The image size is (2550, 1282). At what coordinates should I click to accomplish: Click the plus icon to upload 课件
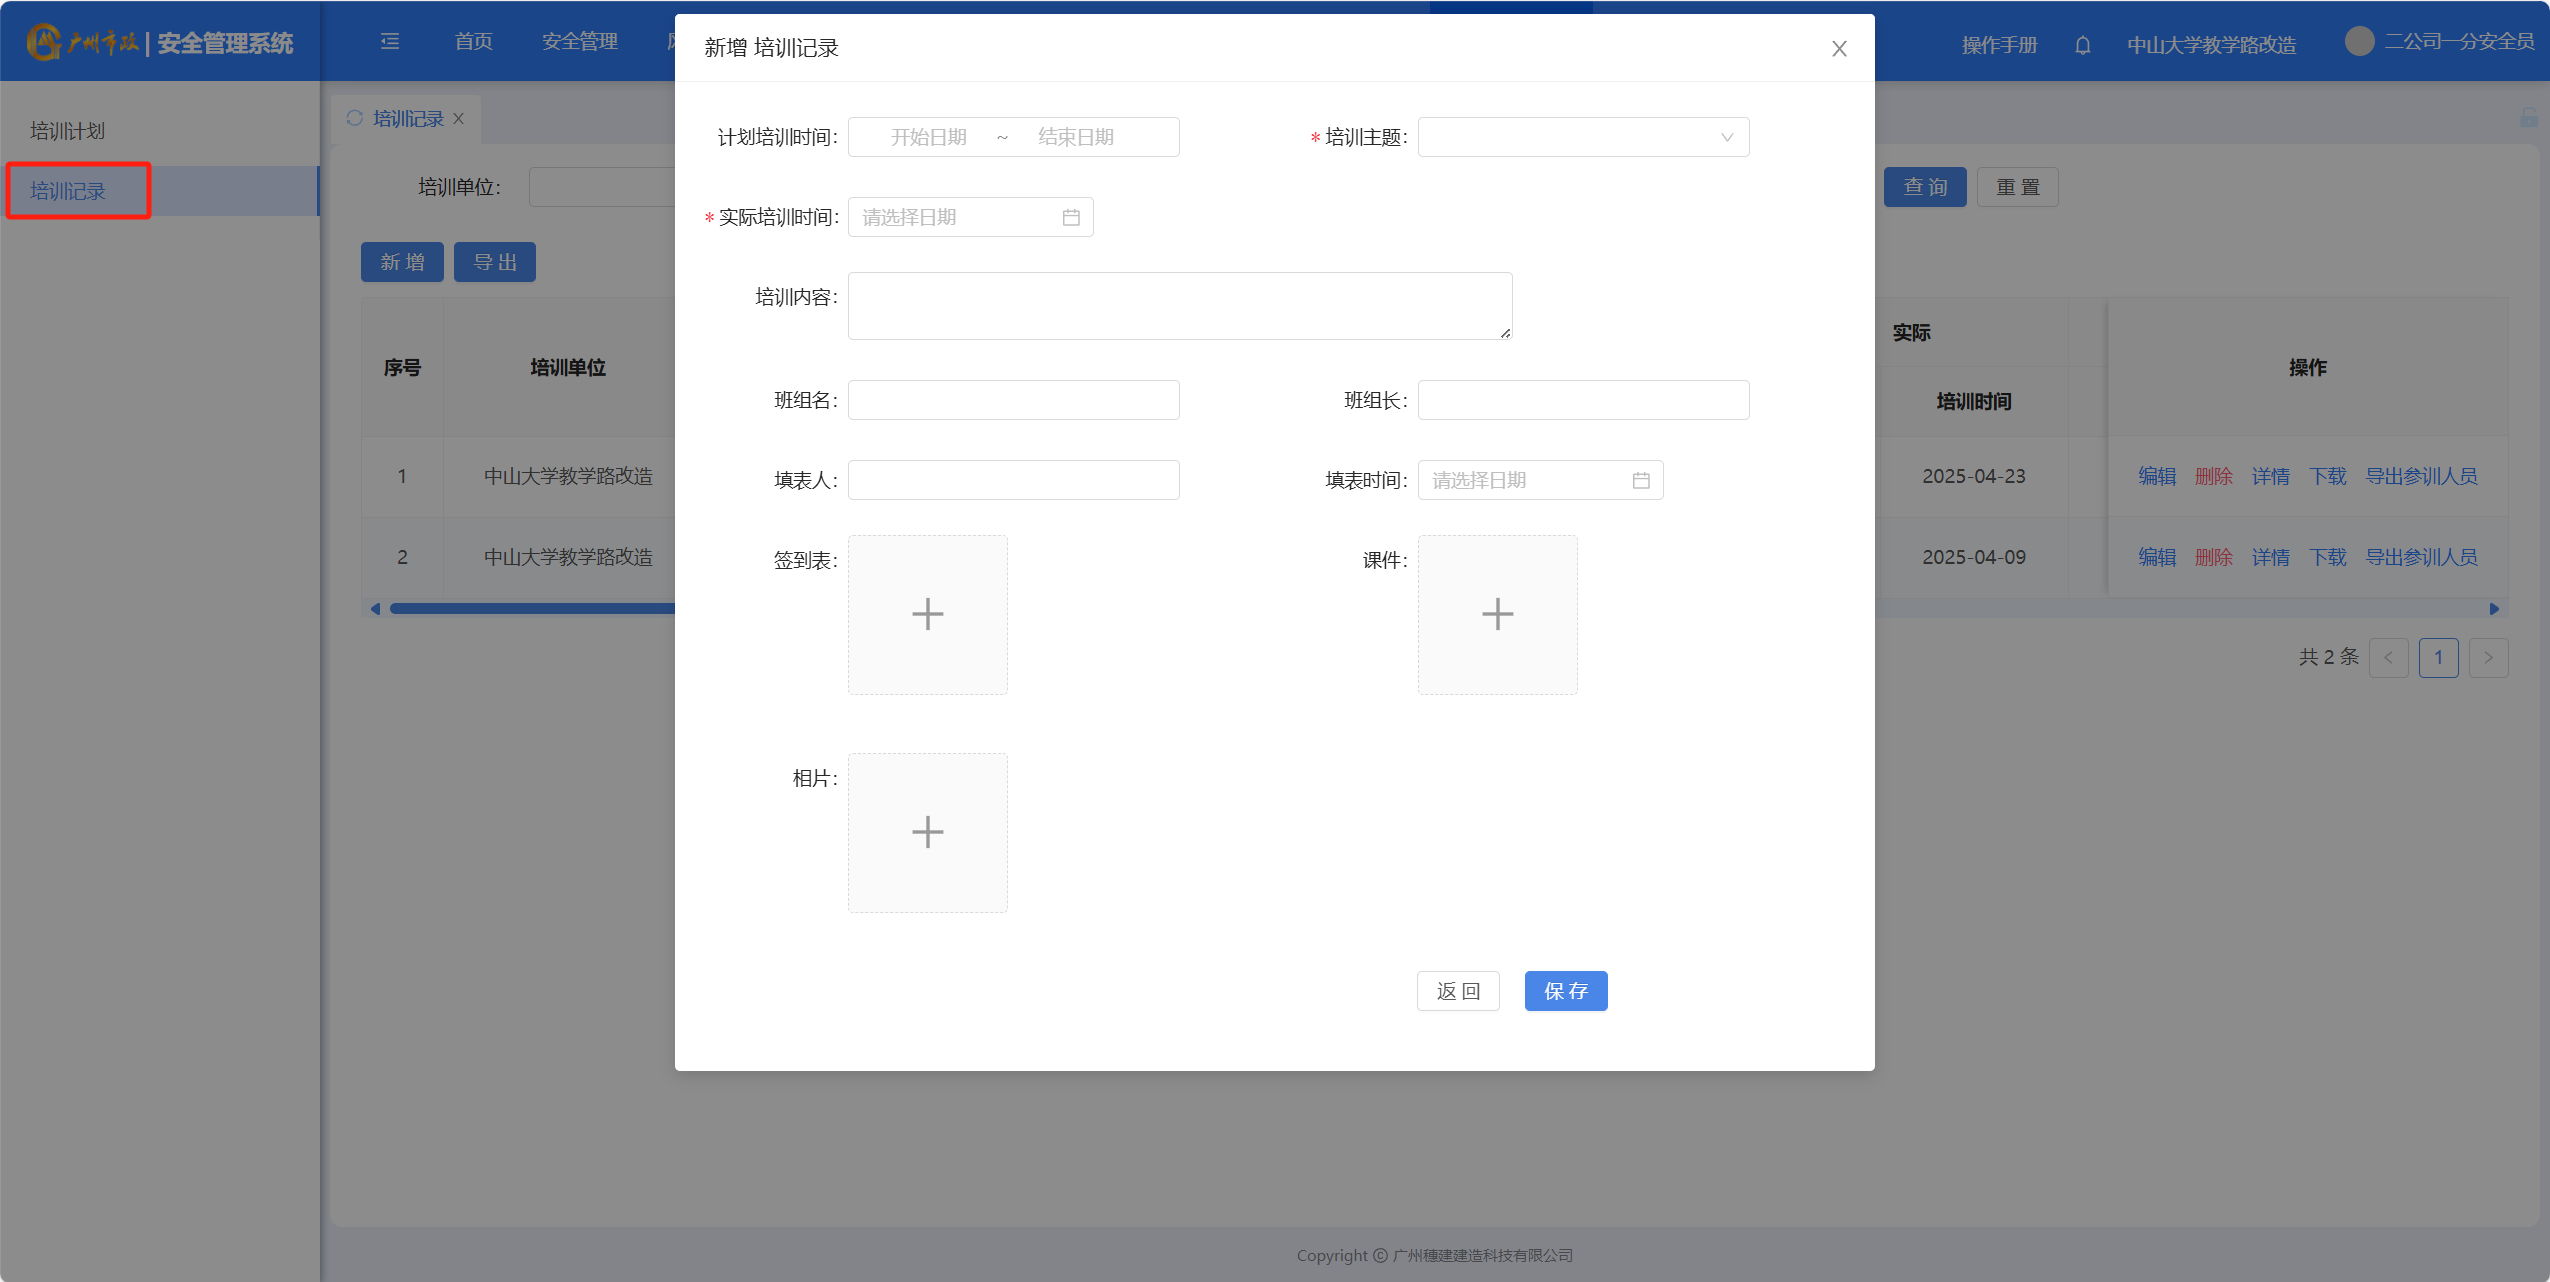point(1497,614)
